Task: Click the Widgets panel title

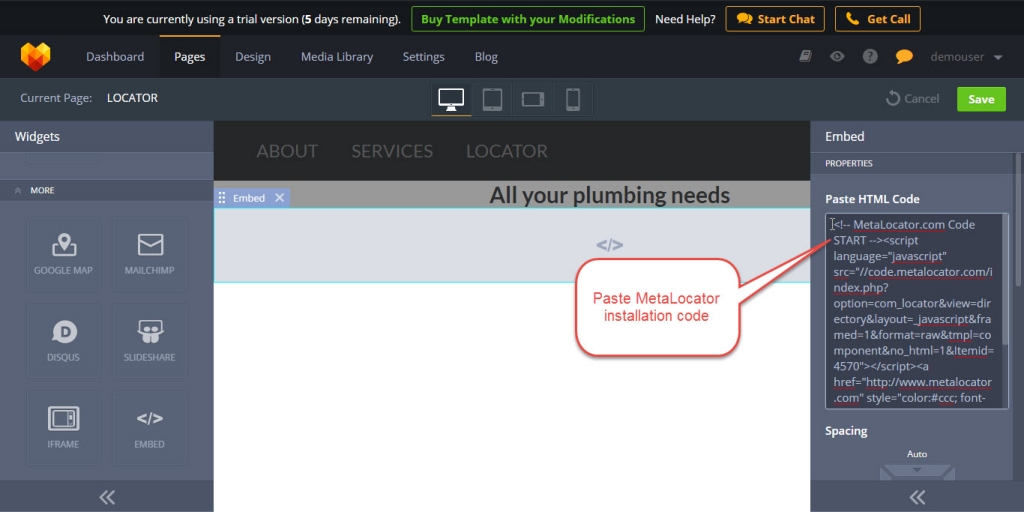Action: click(37, 136)
